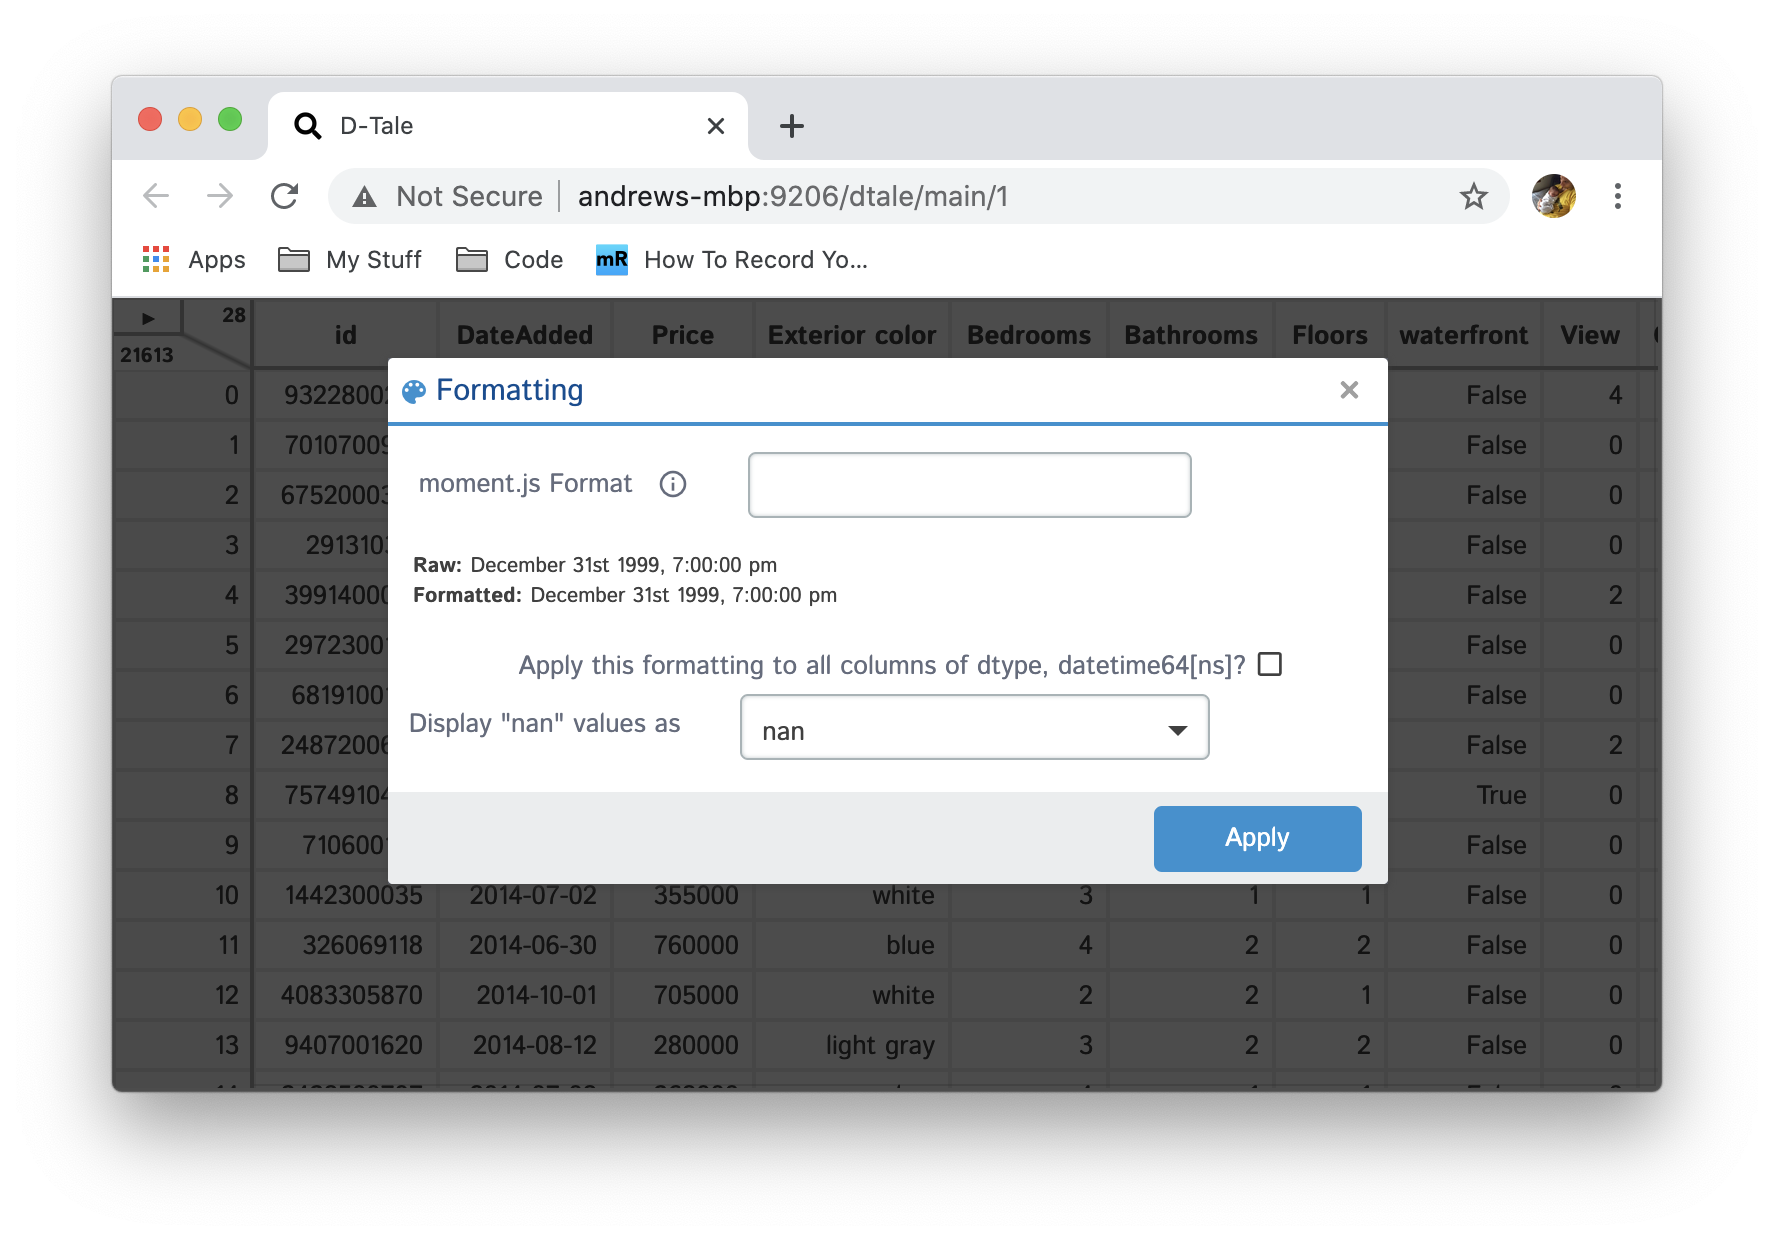Click the id column header
This screenshot has height=1240, width=1774.
(x=345, y=335)
